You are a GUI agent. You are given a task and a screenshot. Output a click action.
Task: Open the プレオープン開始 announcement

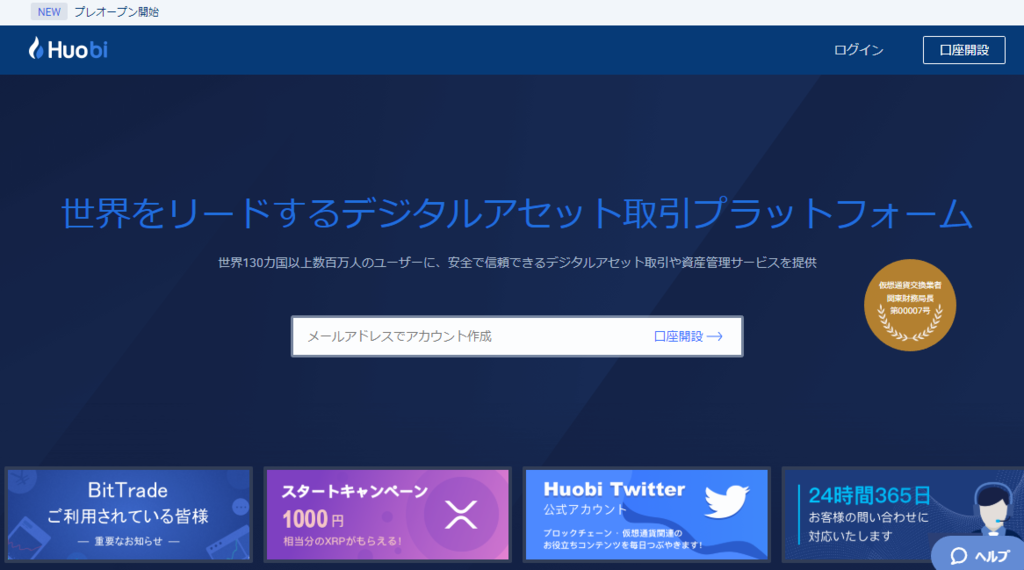point(116,12)
